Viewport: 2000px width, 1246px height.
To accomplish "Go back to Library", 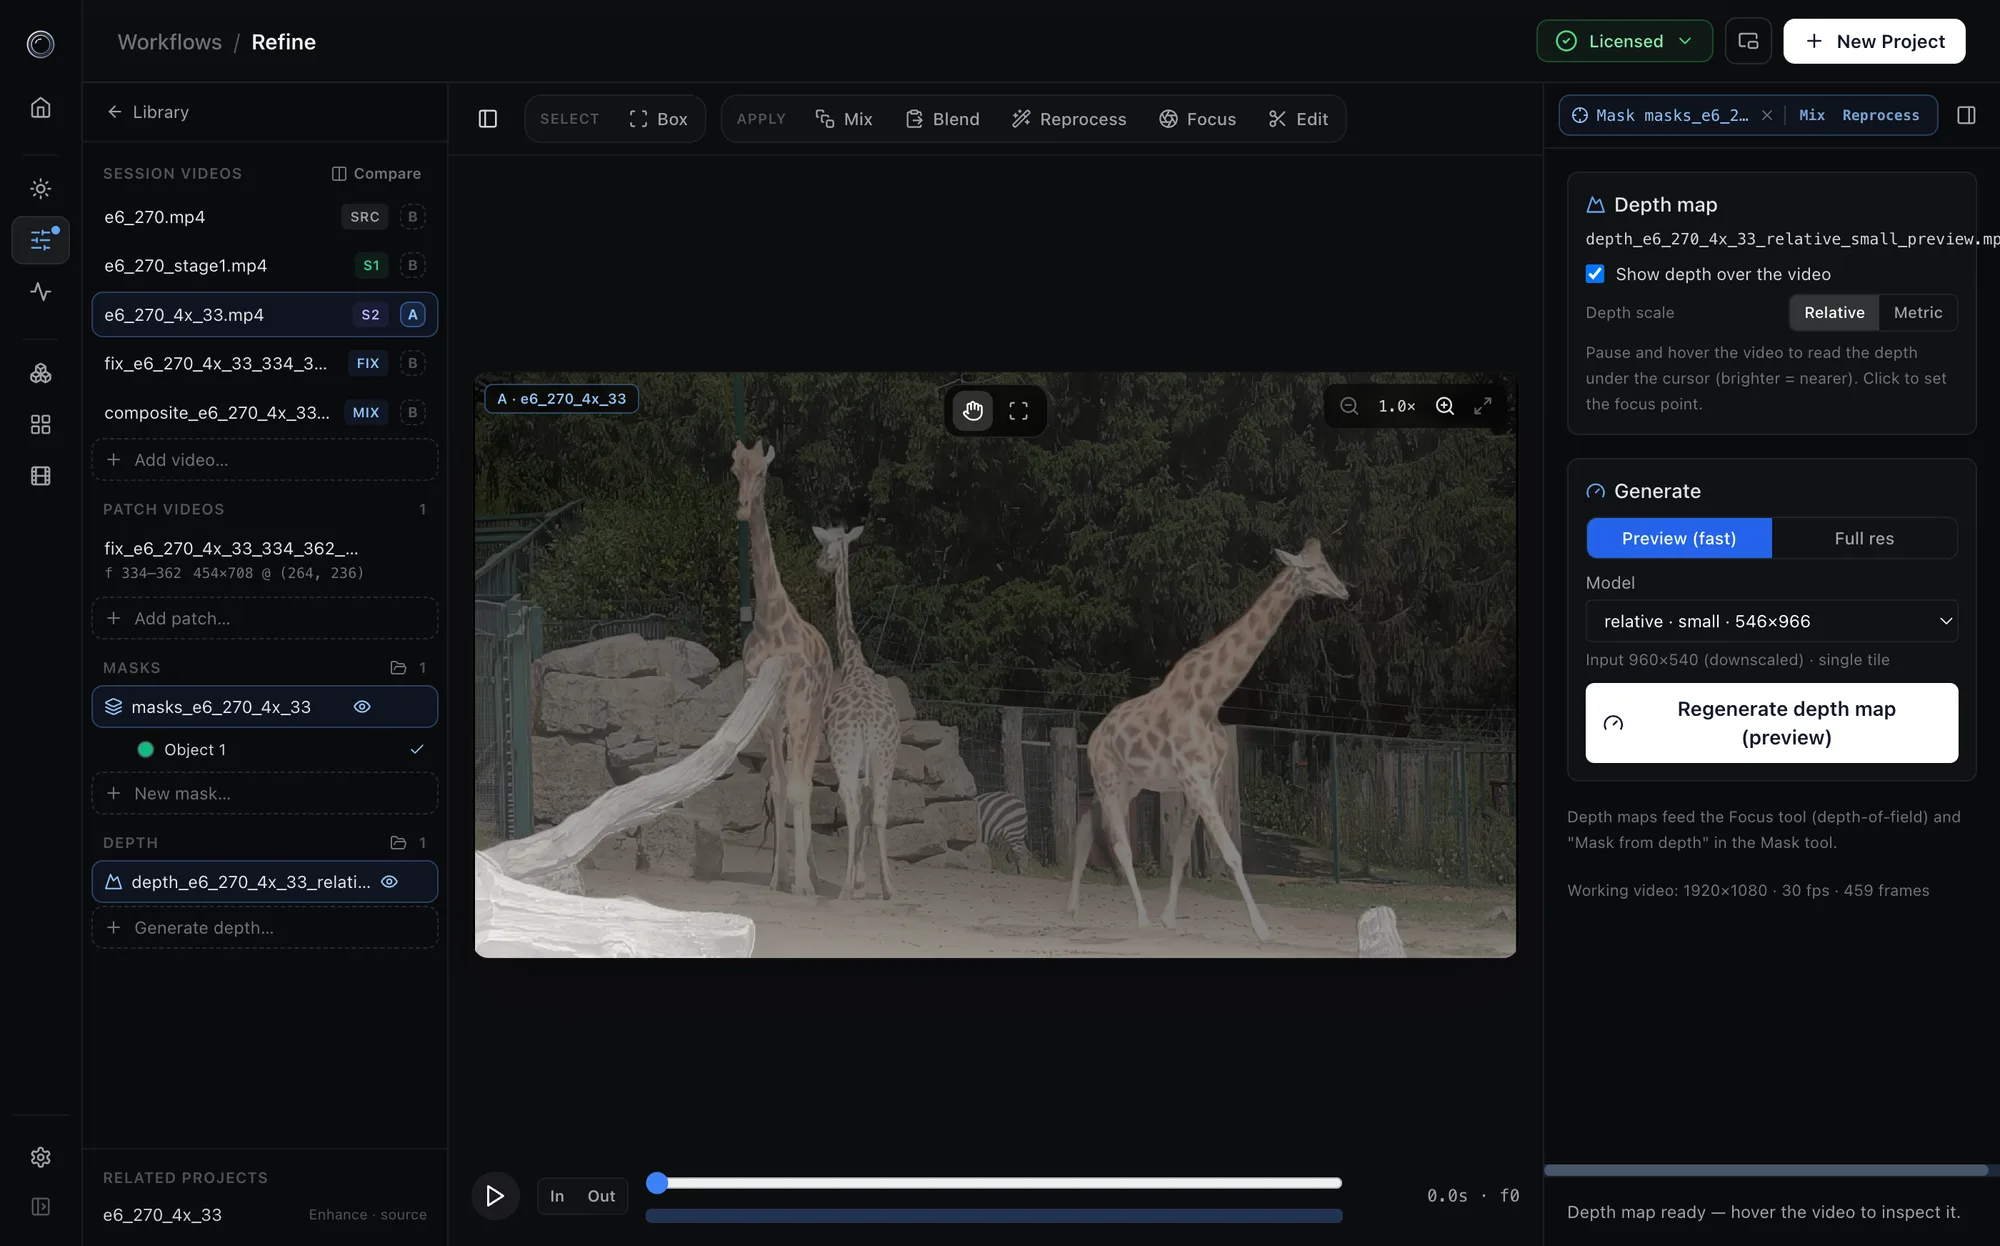I will click(147, 112).
